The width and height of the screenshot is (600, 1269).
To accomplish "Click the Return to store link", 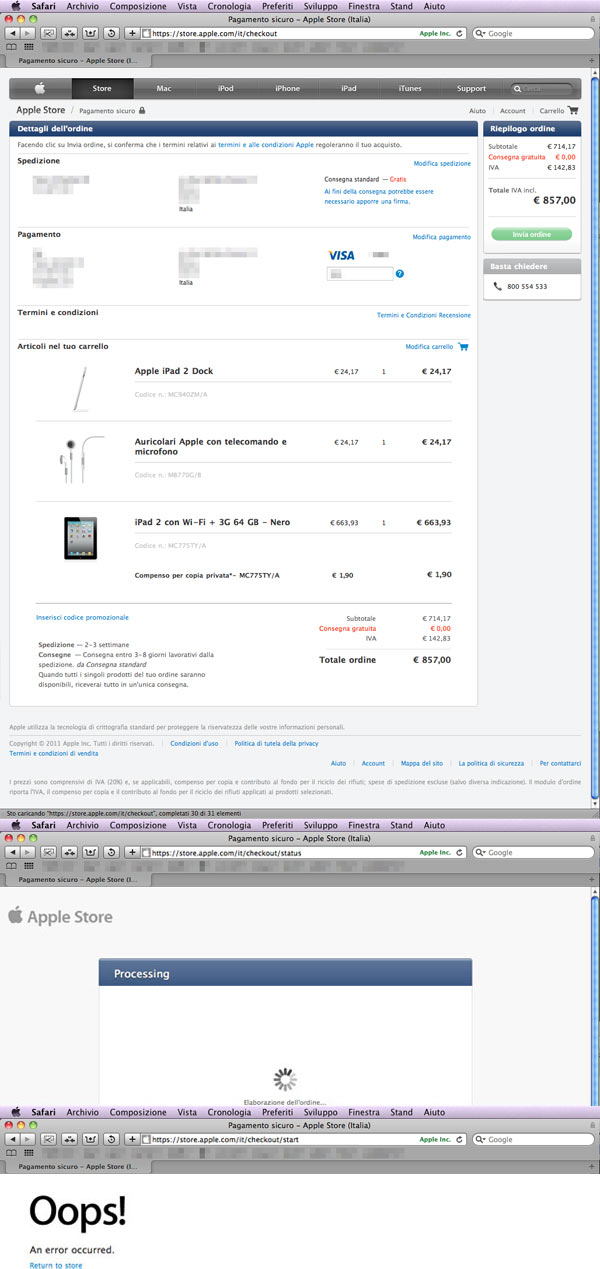I will click(x=56, y=1265).
